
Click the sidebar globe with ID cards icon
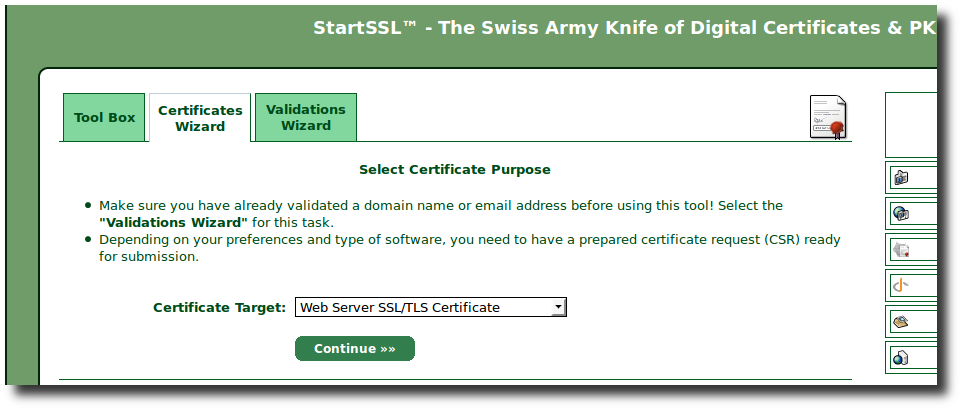coord(901,213)
